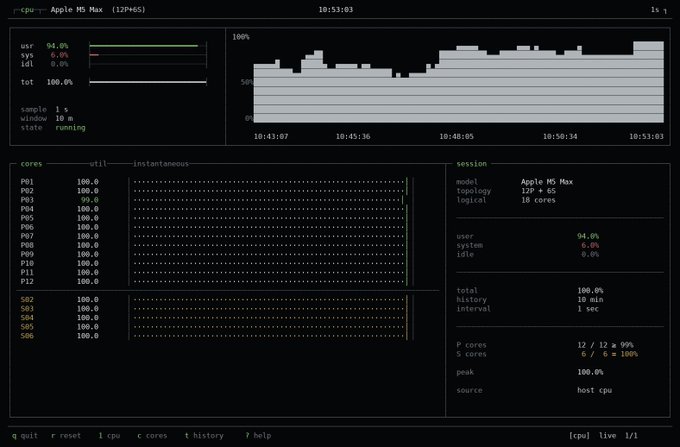This screenshot has width=680, height=447.
Task: Click the 1/1 page indicator
Action: tap(631, 435)
